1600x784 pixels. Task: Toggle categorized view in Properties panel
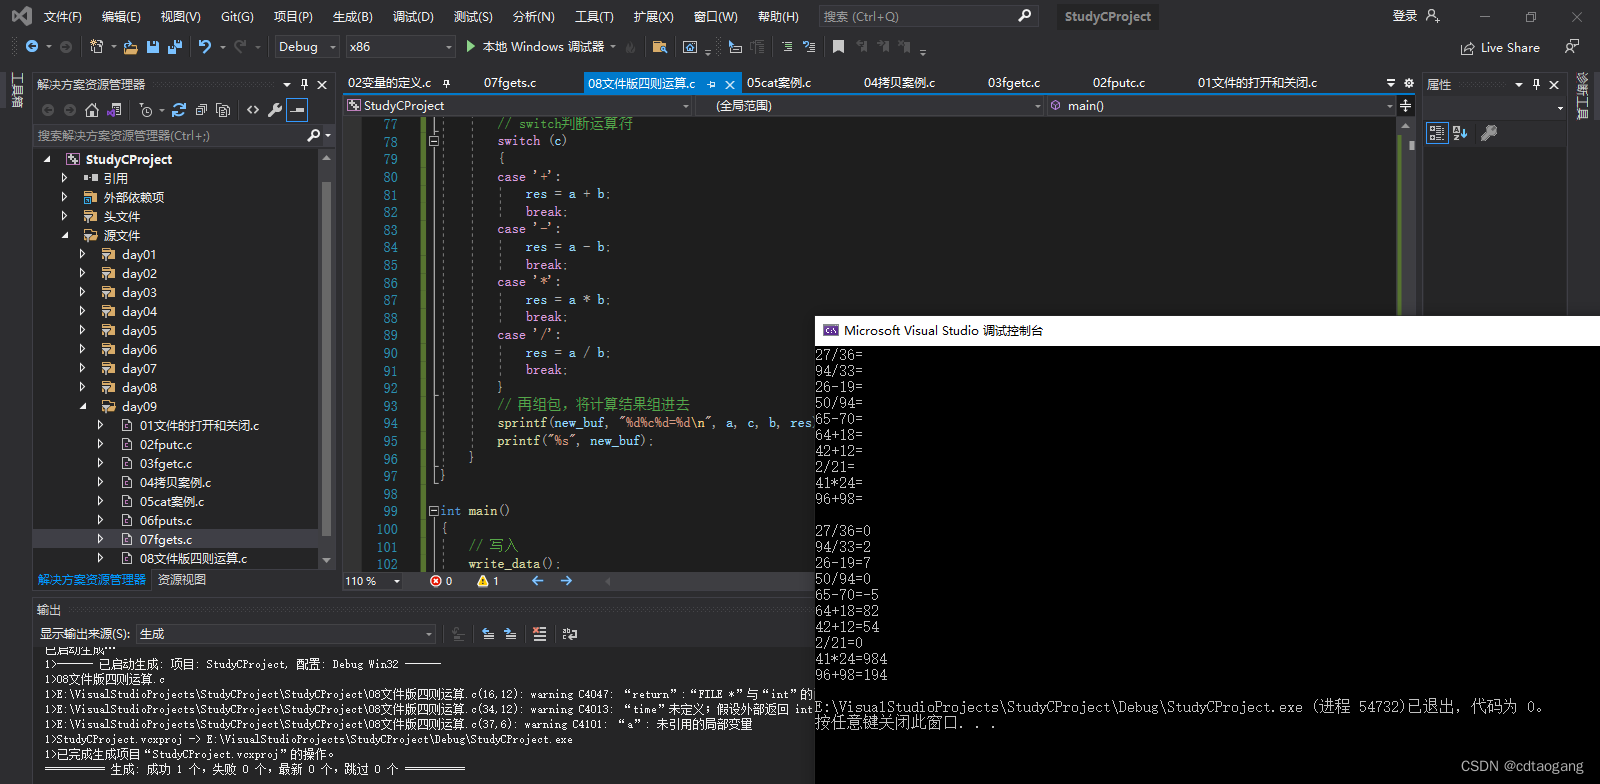click(1437, 133)
